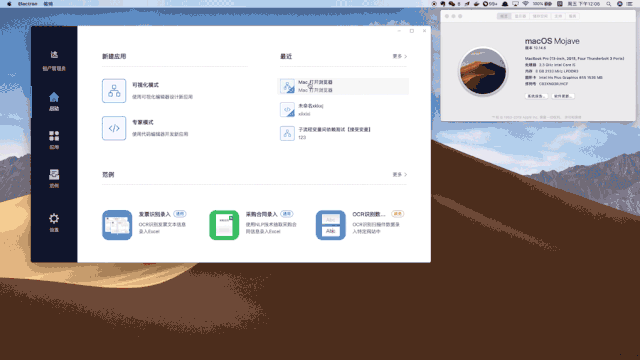The image size is (640, 360).
Task: Open the OCR recognition example icon
Action: coord(331,225)
